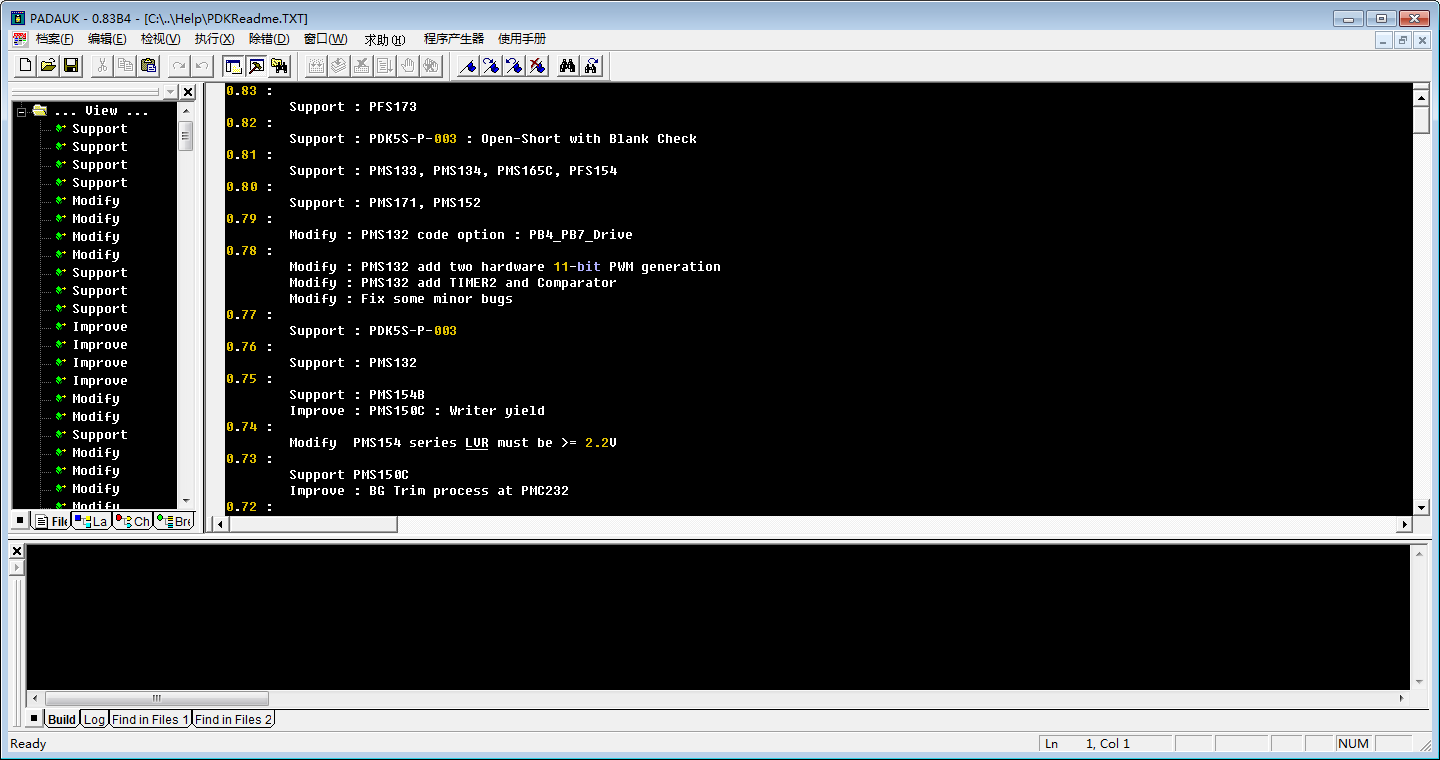Viewport: 1440px width, 760px height.
Task: Toggle a bookmark with the blue flag icon
Action: [x=468, y=65]
